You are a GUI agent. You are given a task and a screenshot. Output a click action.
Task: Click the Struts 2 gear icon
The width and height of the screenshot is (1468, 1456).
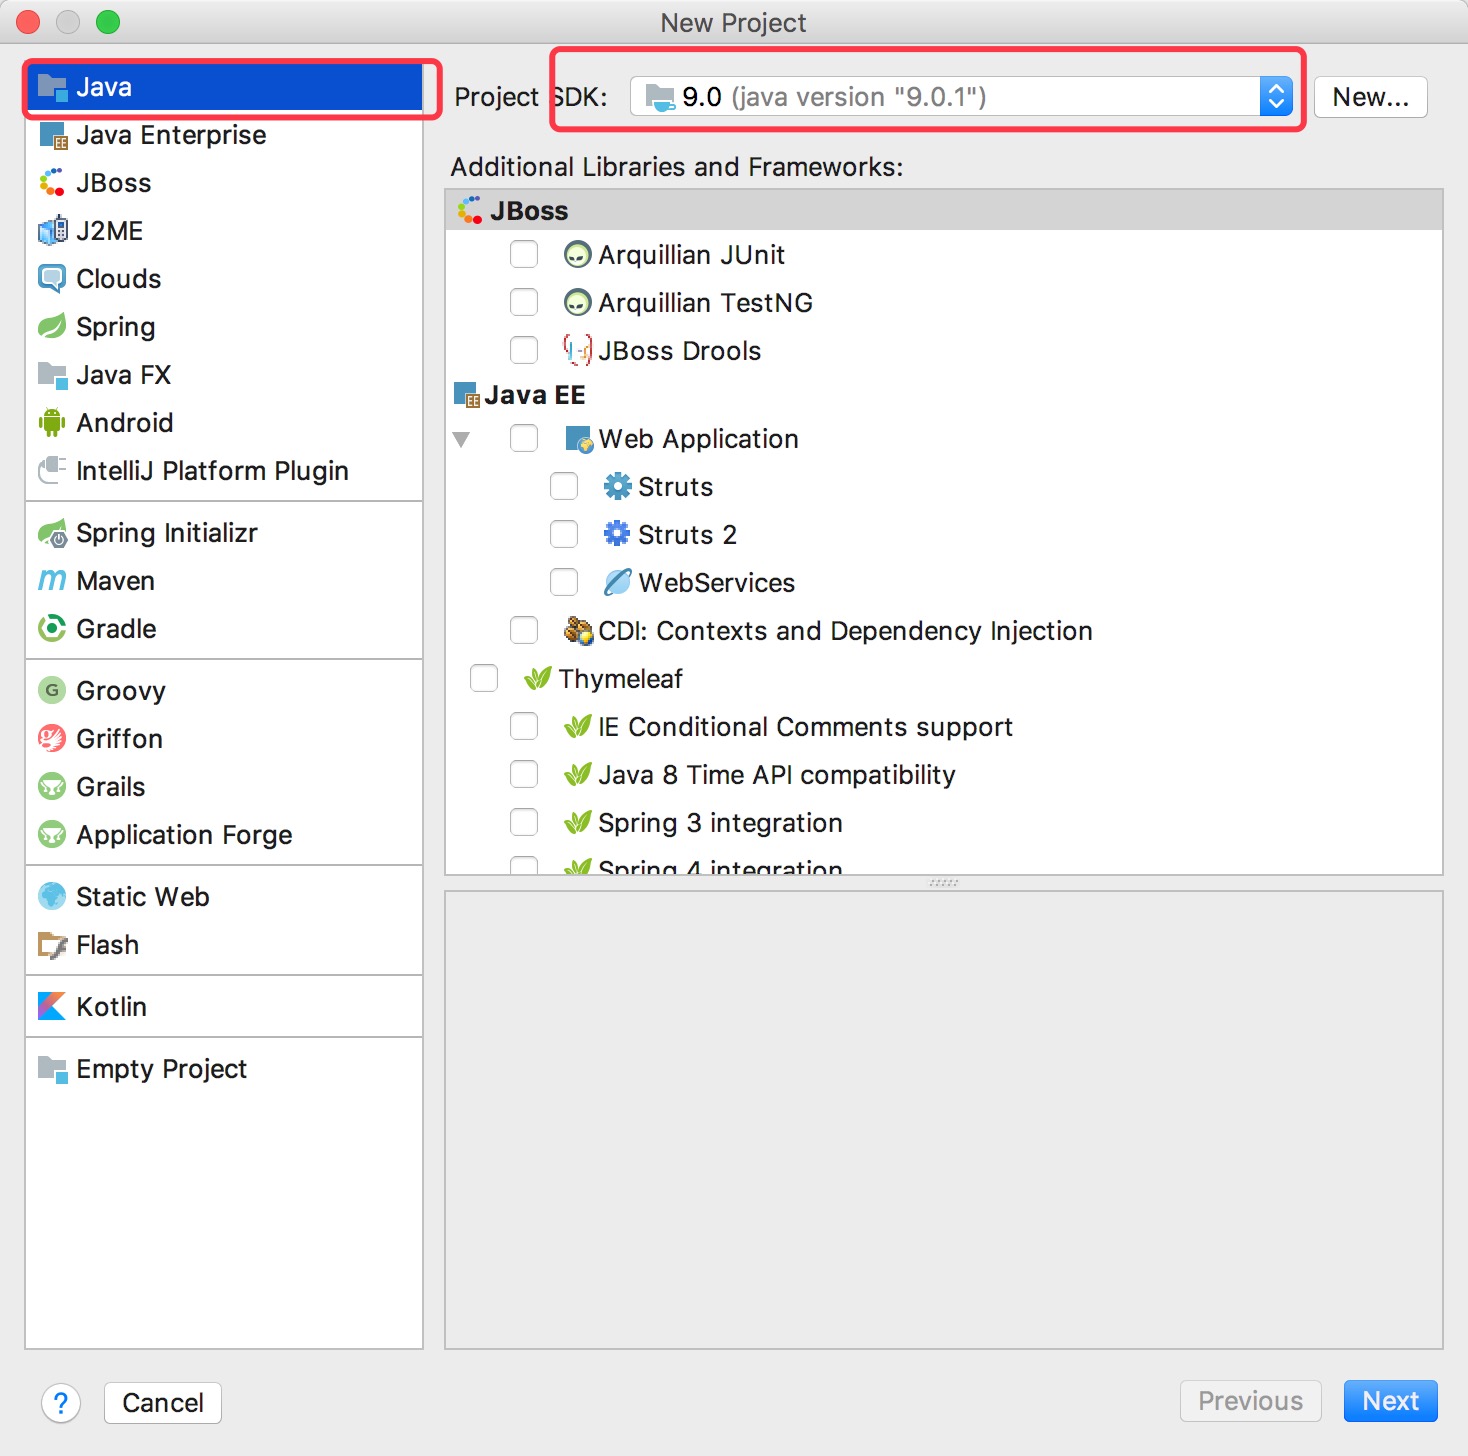(x=617, y=535)
